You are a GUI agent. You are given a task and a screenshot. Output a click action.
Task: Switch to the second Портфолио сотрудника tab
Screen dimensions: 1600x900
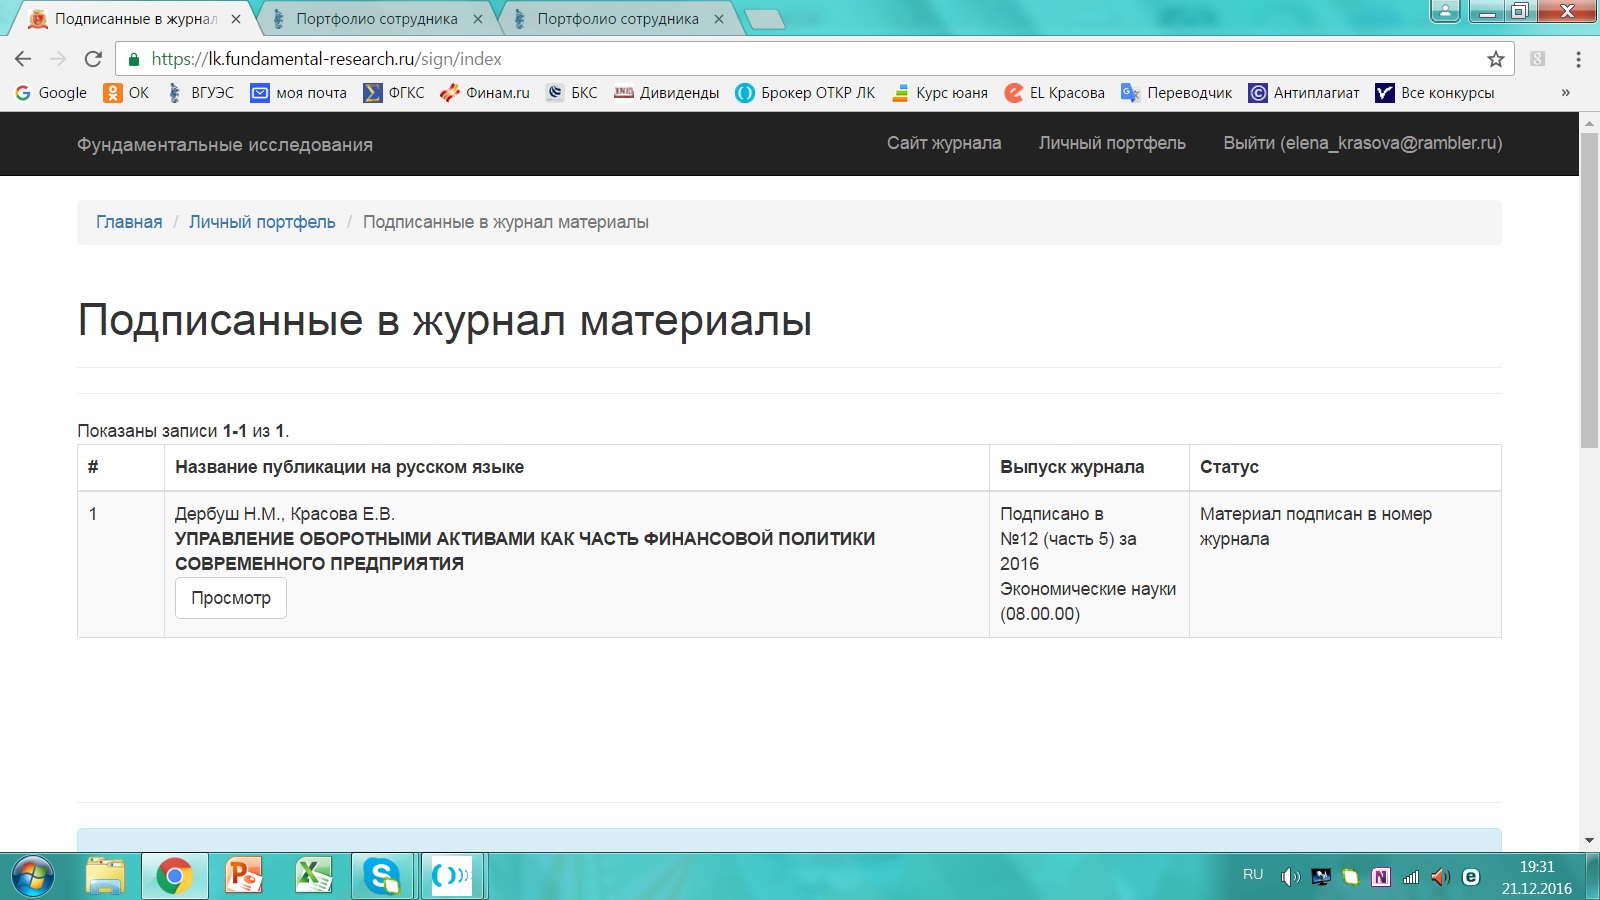(x=617, y=19)
